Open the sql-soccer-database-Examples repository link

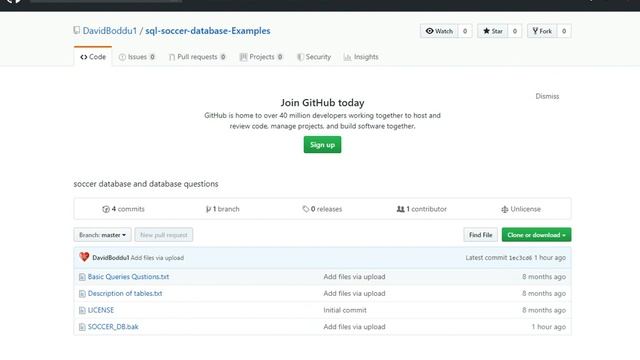pyautogui.click(x=208, y=31)
